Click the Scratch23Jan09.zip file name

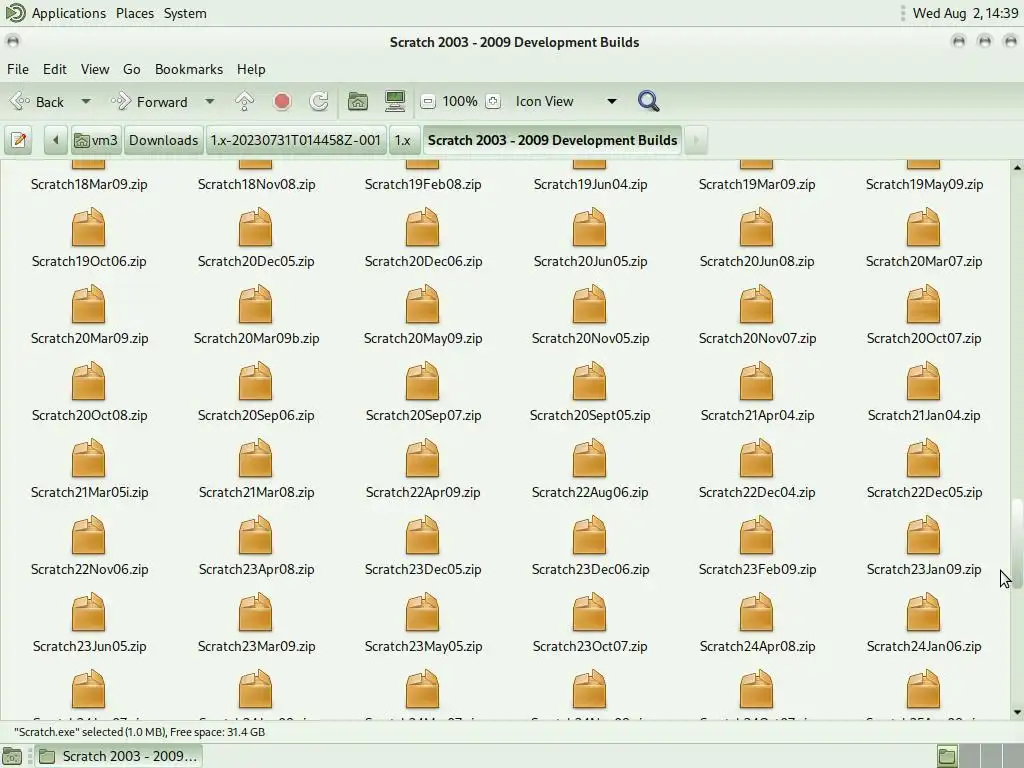point(924,570)
